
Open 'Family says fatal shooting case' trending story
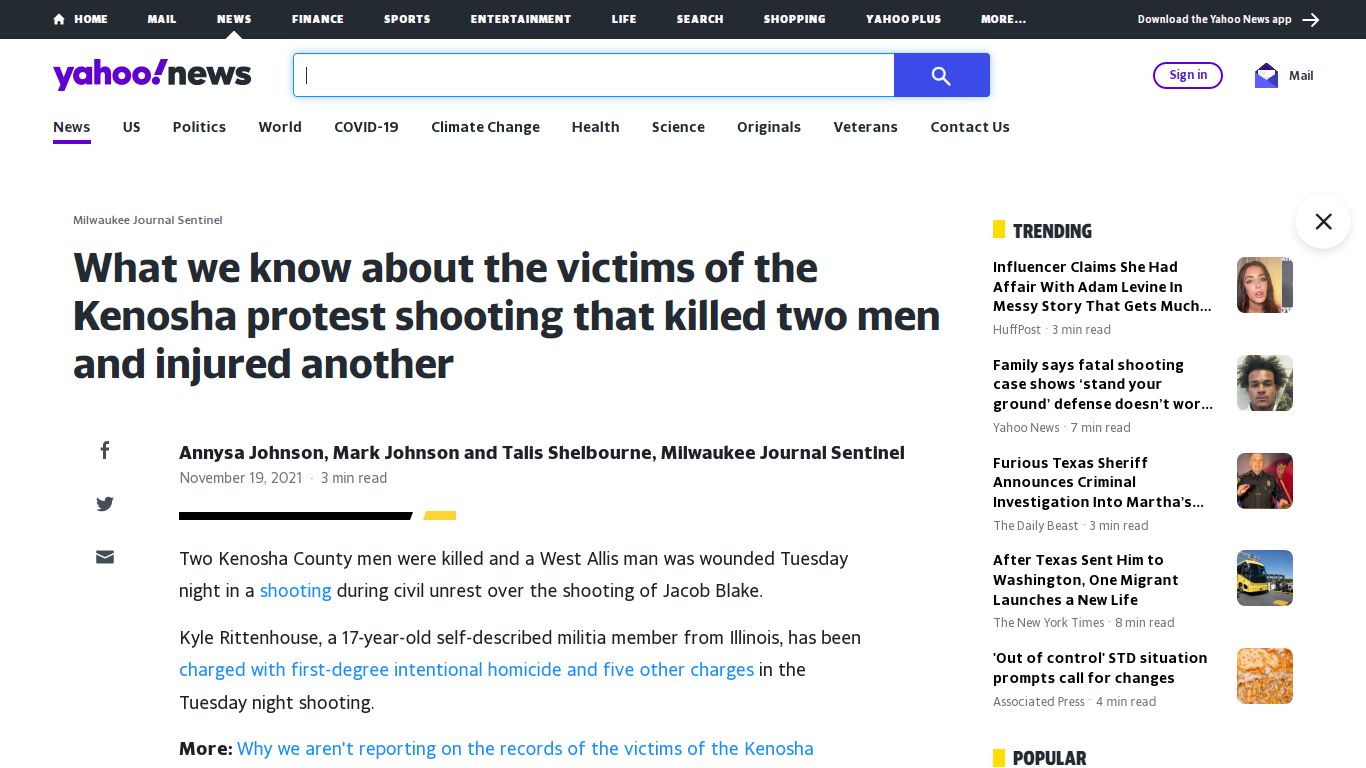[1102, 385]
